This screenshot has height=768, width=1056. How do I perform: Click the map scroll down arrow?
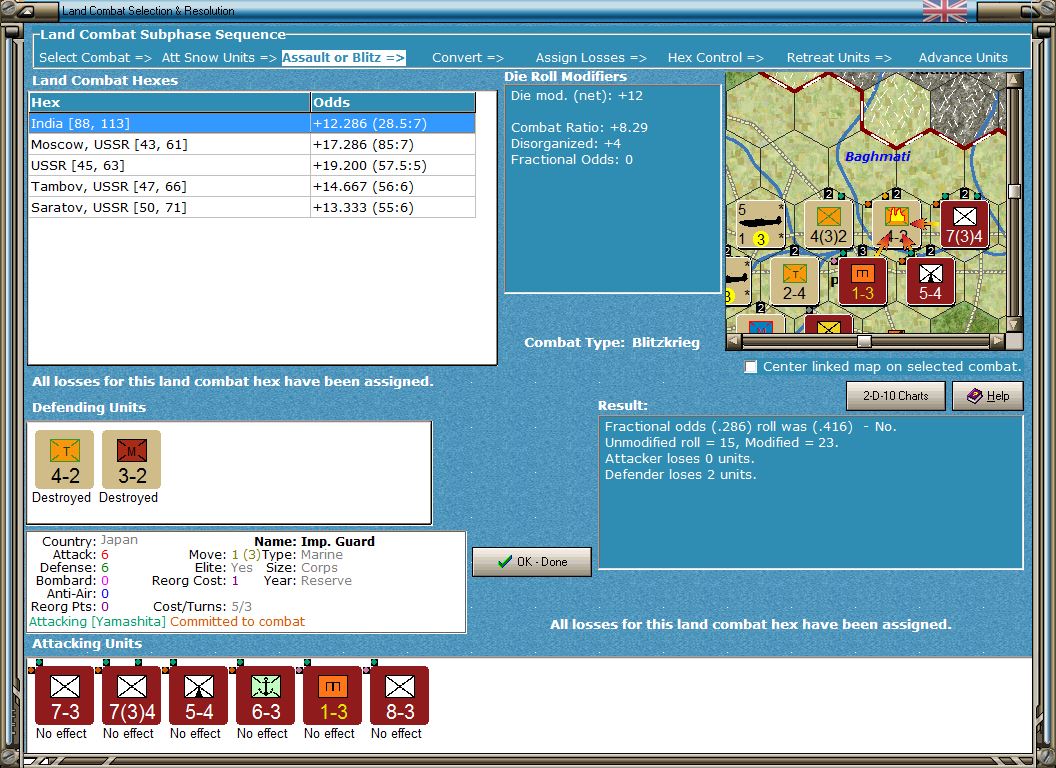[1014, 325]
